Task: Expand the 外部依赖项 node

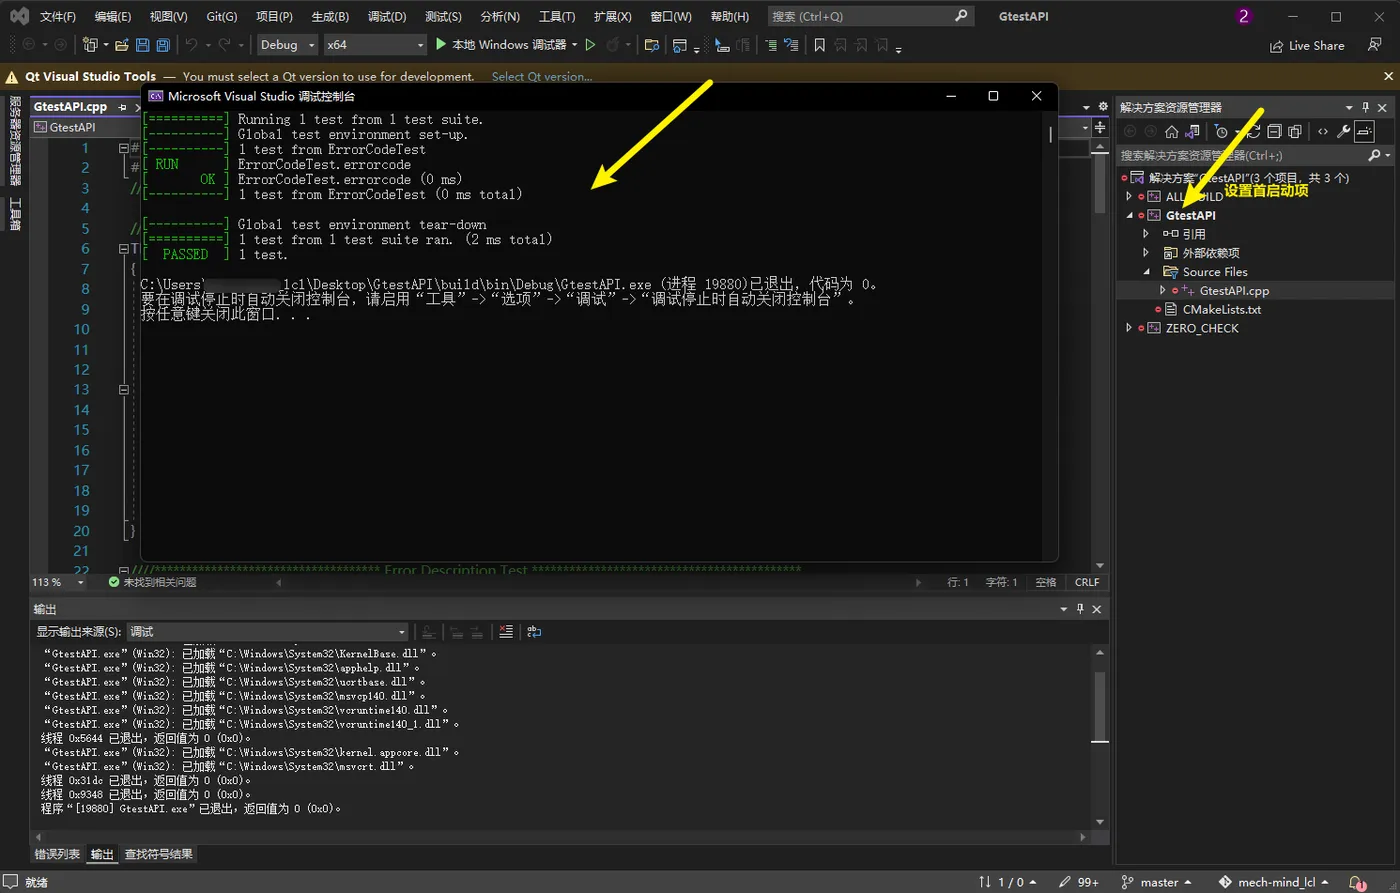Action: coord(1147,253)
